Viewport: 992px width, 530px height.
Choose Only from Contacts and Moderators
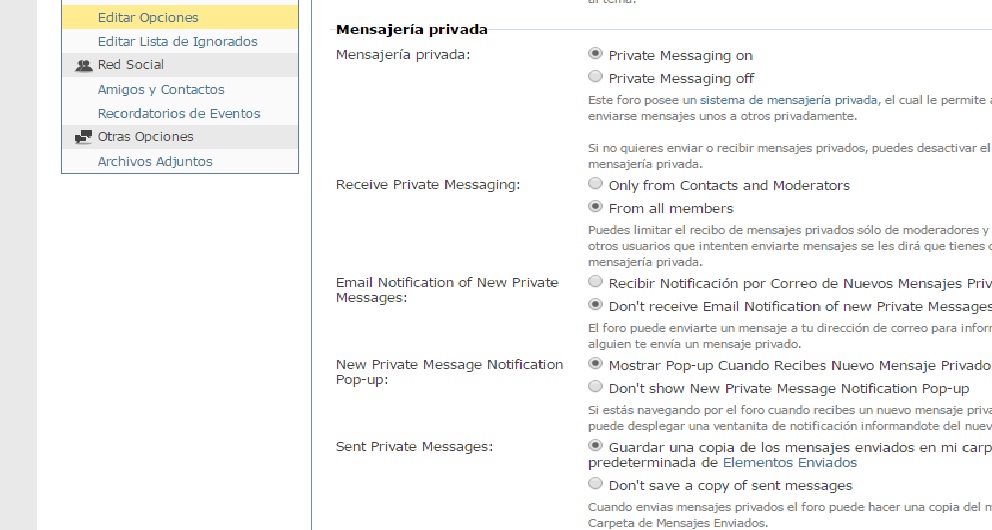[595, 183]
